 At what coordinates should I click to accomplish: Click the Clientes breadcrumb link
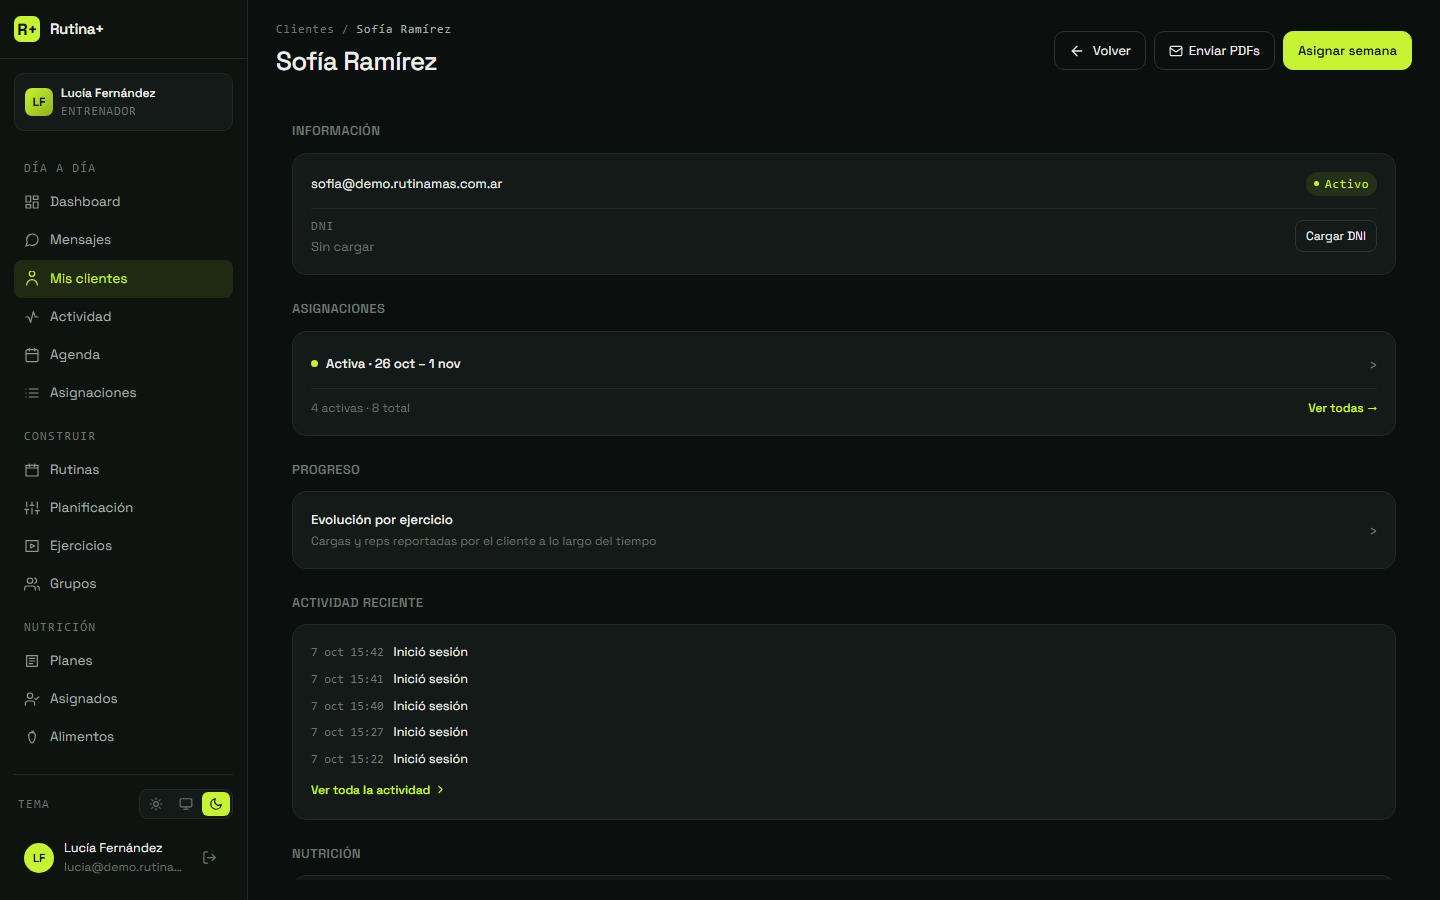[305, 29]
